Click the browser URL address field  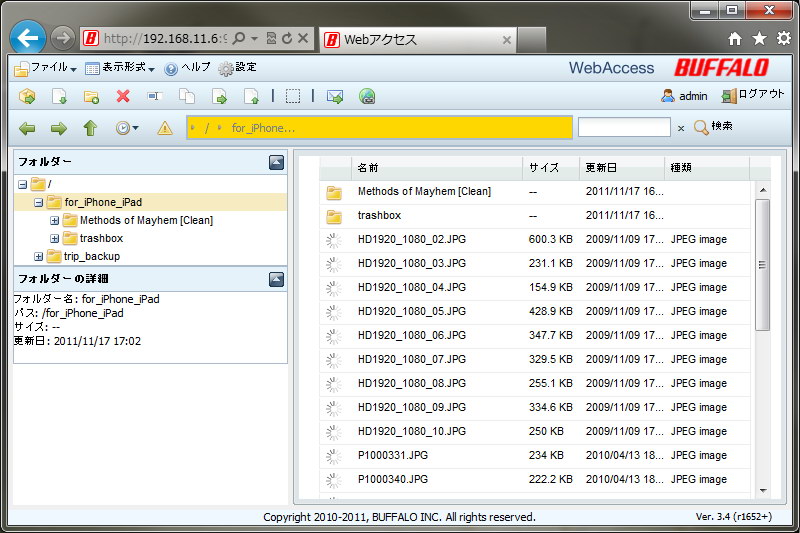(x=164, y=39)
